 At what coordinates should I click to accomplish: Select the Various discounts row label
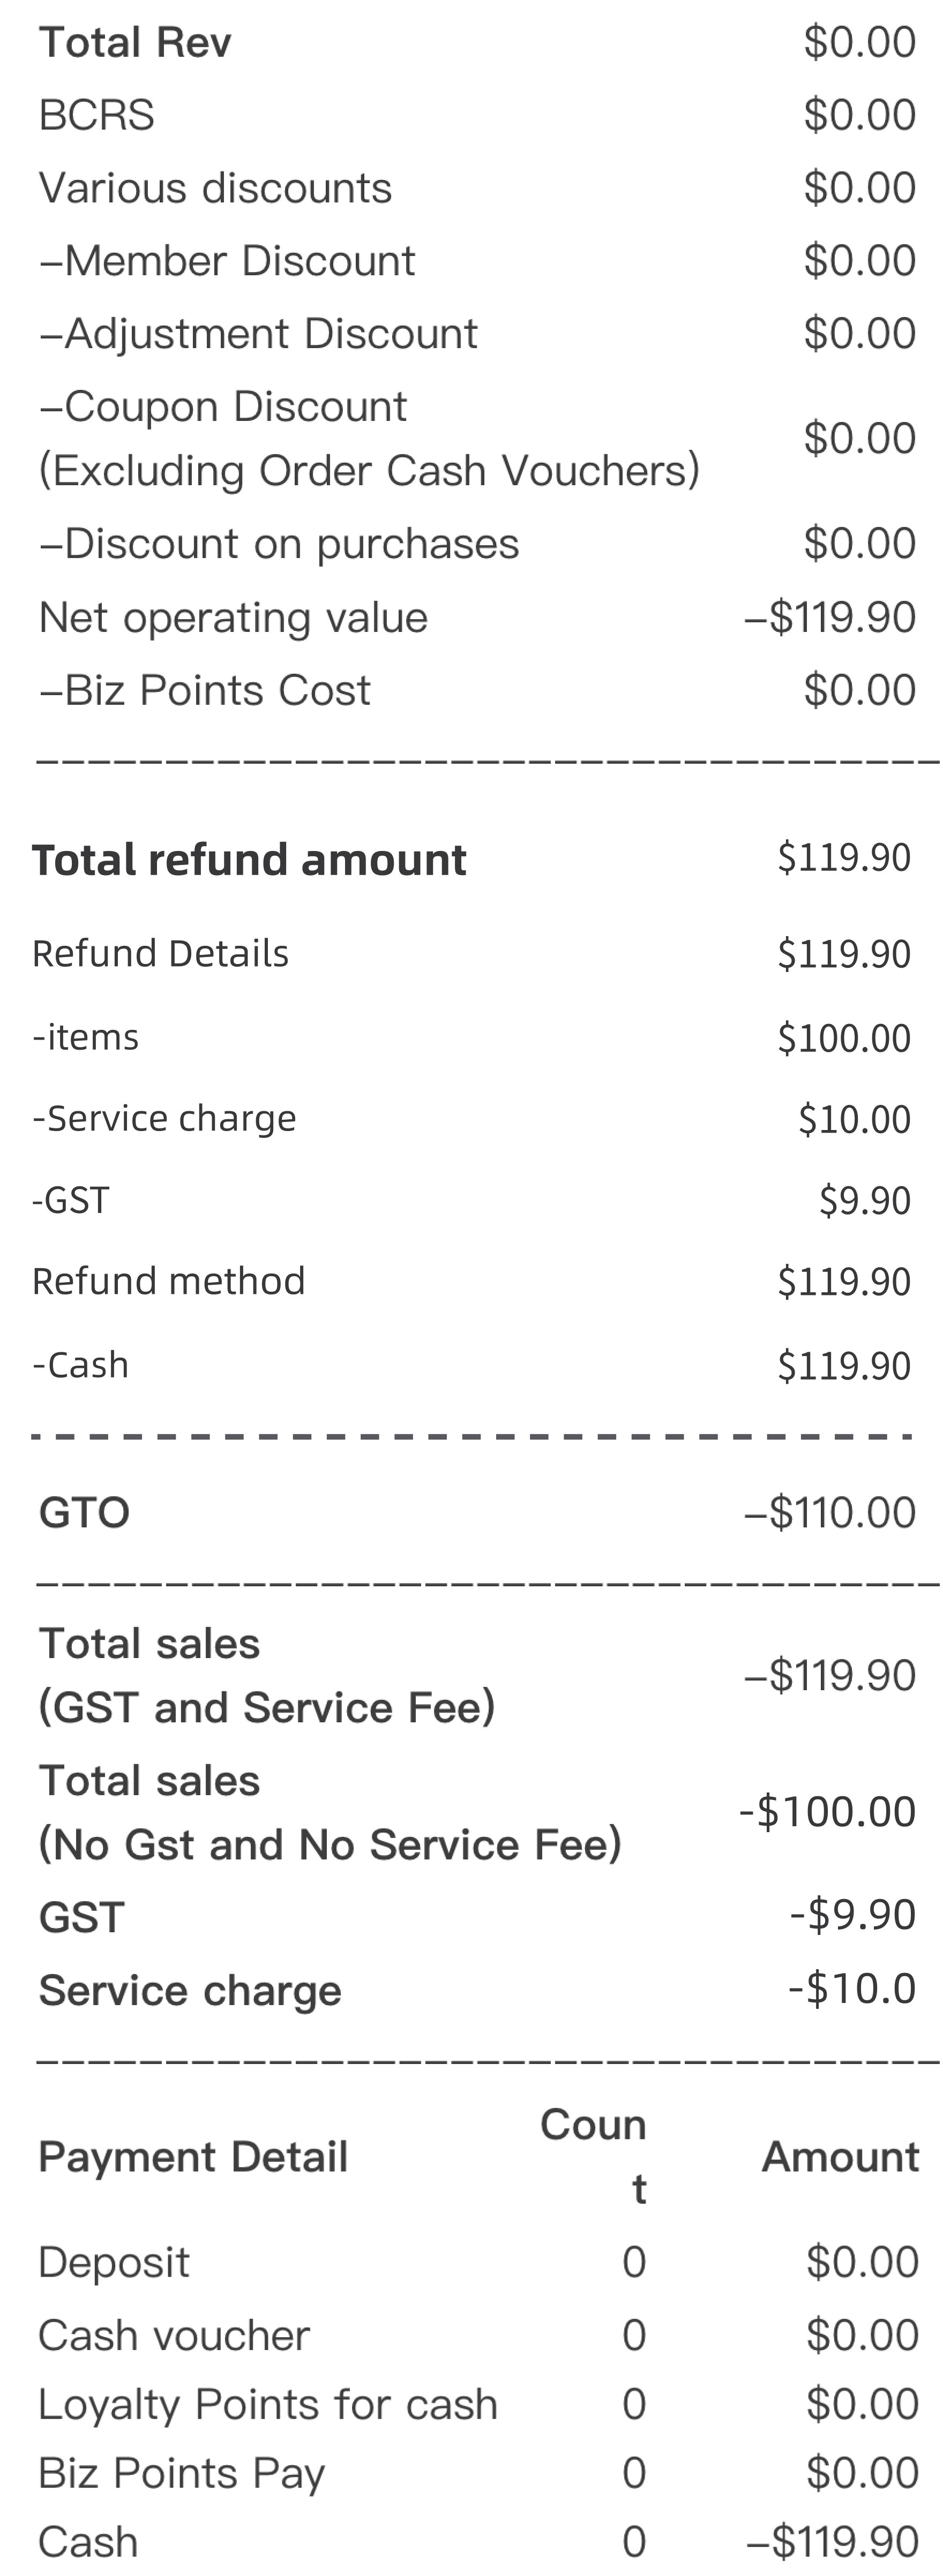pyautogui.click(x=215, y=188)
